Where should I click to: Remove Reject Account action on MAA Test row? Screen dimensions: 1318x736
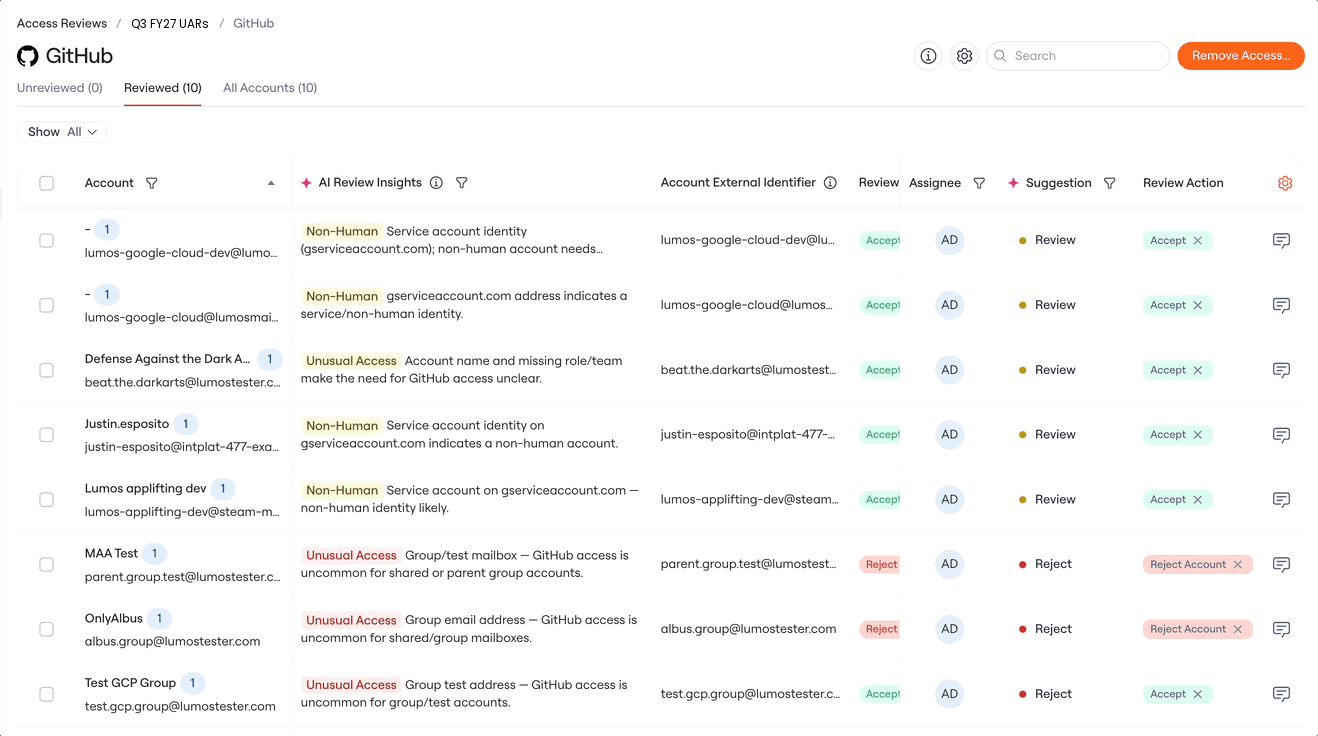pyautogui.click(x=1238, y=565)
